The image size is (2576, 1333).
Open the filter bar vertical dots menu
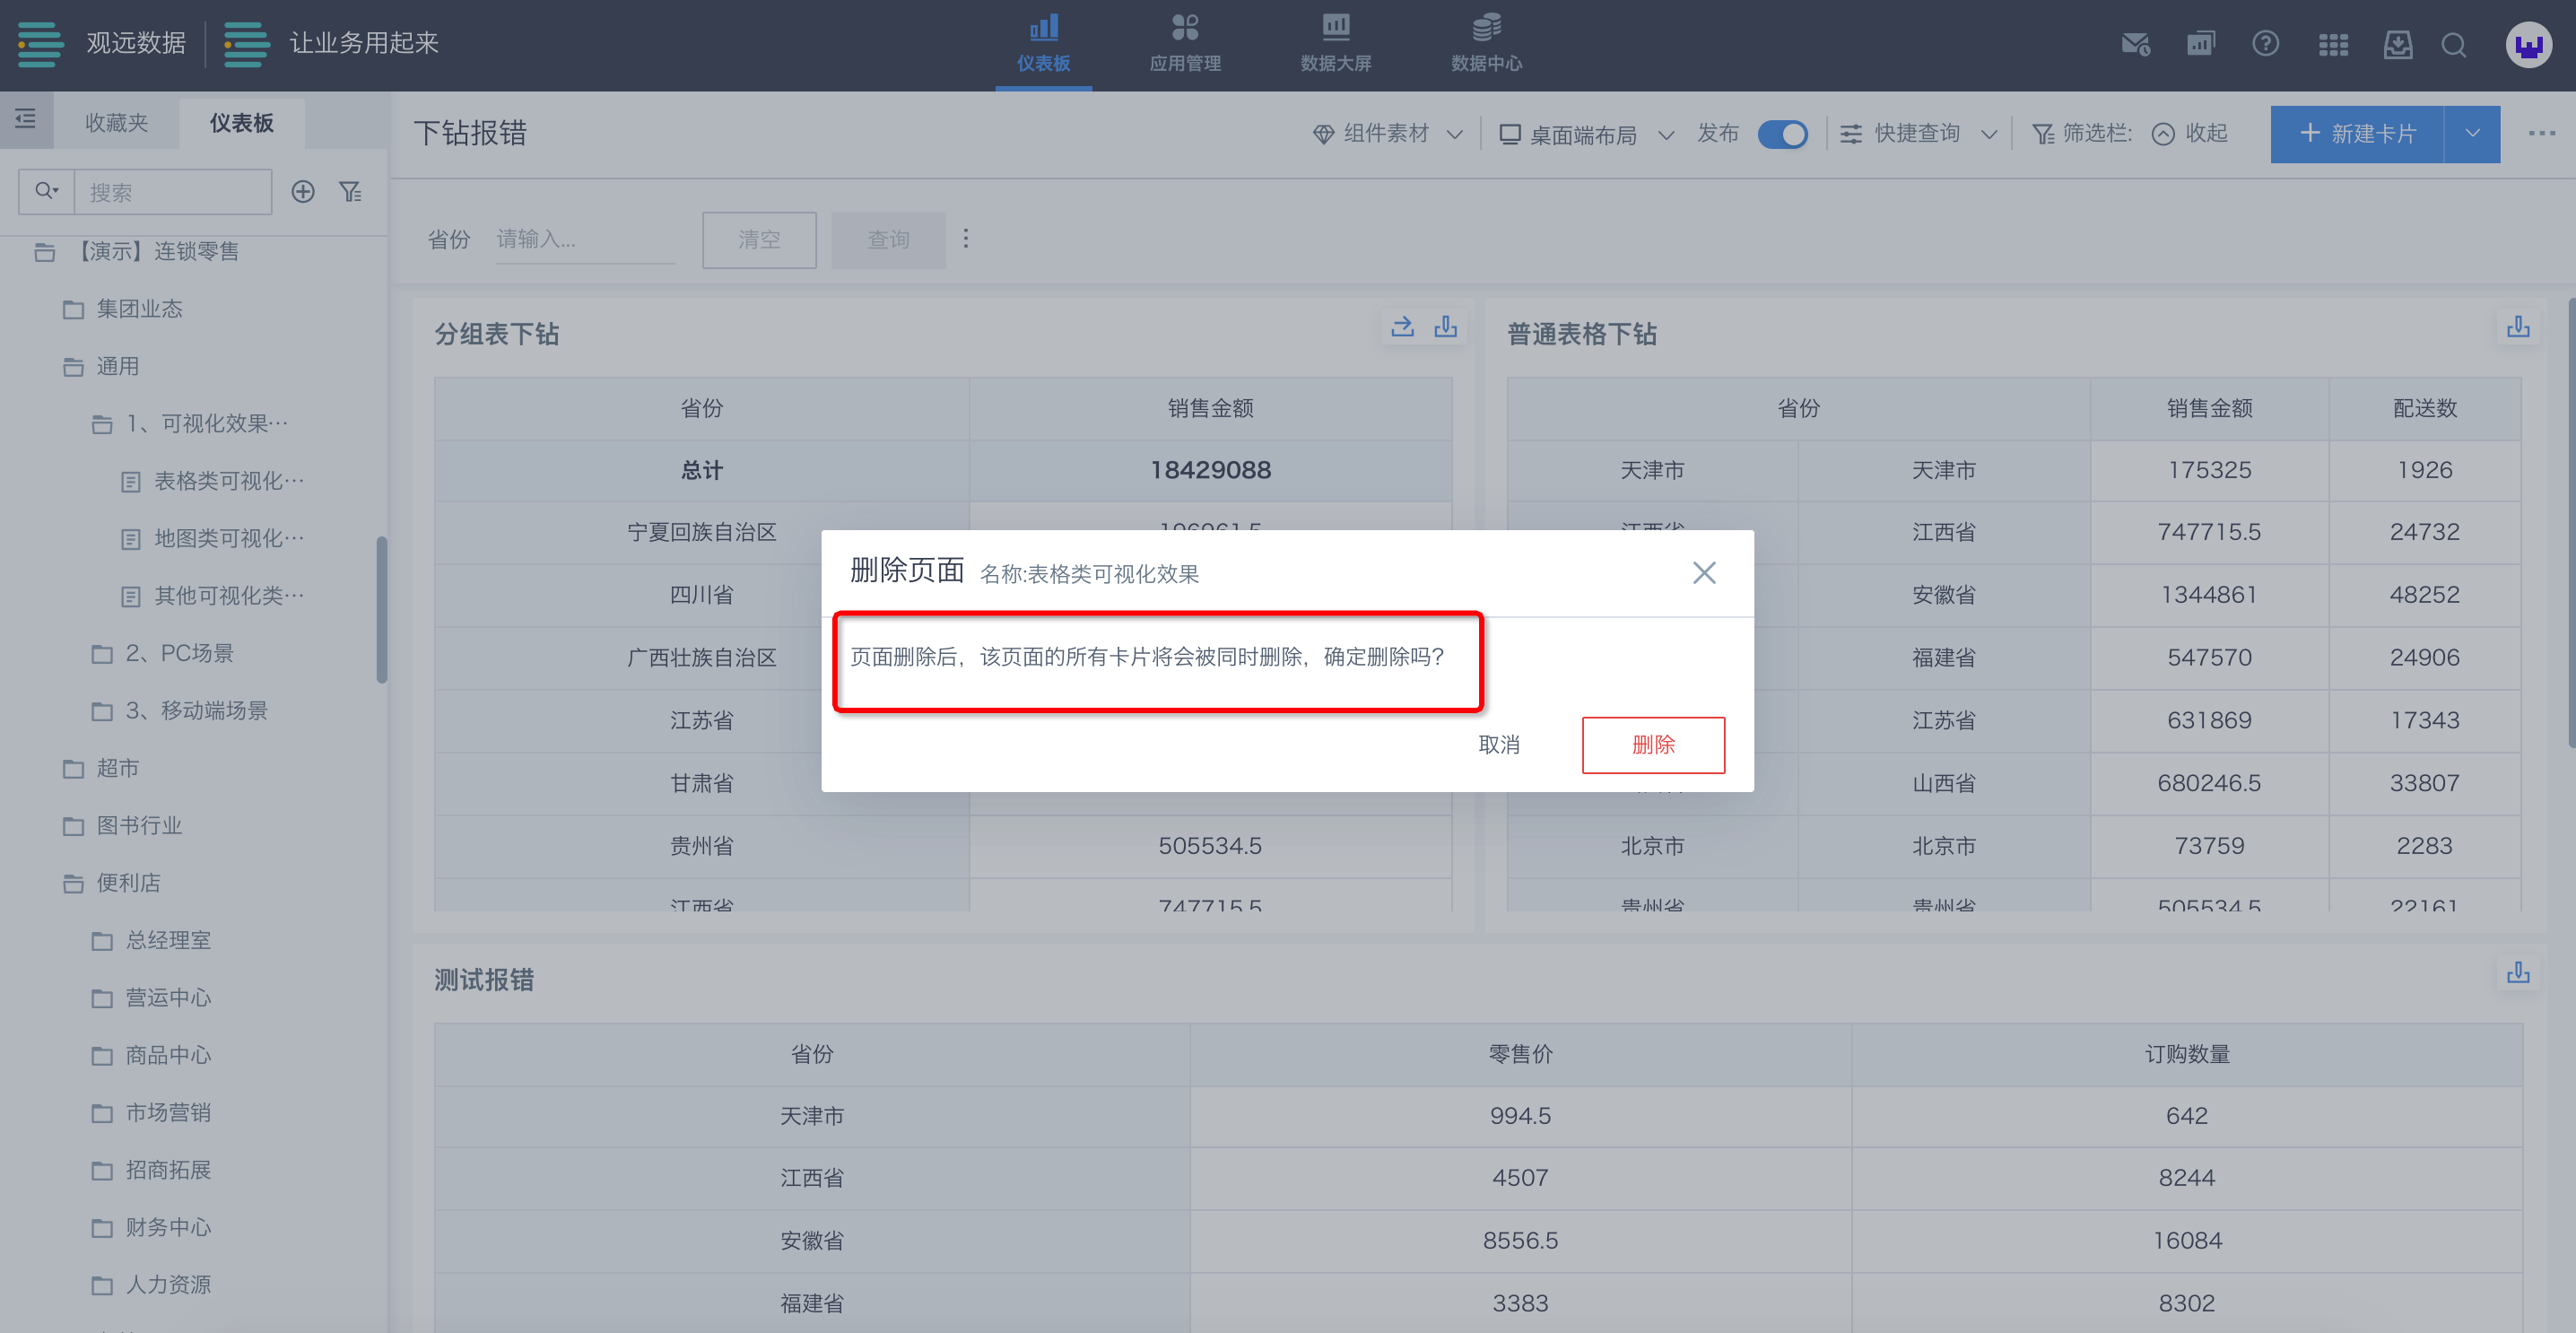coord(965,239)
